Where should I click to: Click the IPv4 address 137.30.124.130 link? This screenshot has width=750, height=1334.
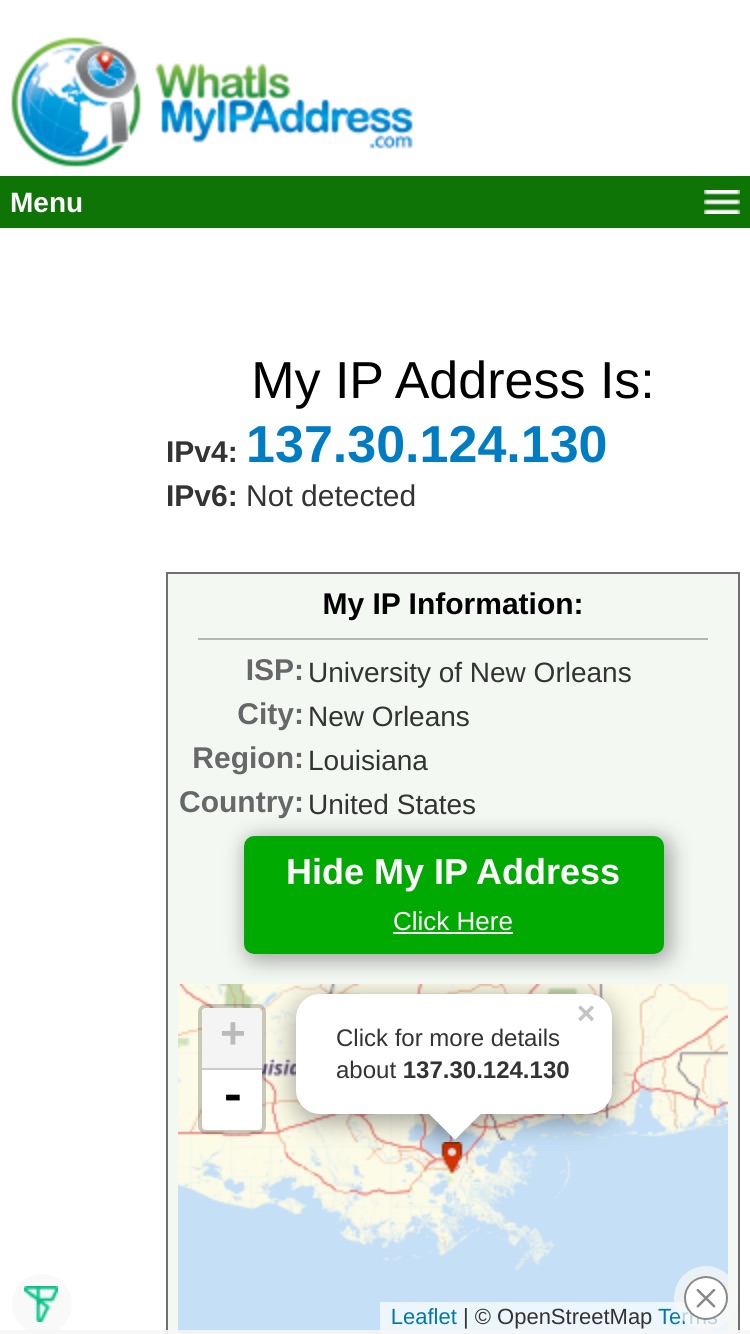(427, 445)
